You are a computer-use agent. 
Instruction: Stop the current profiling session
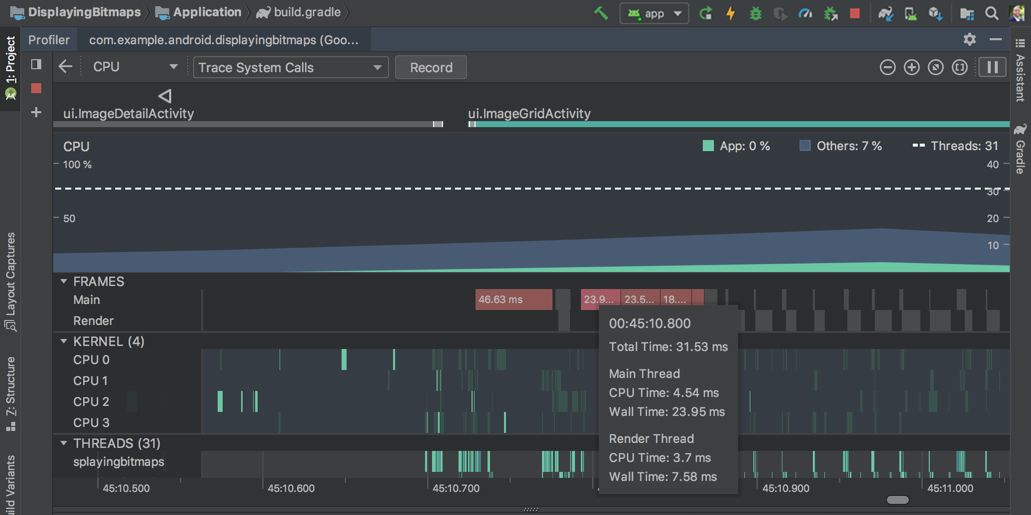[36, 88]
